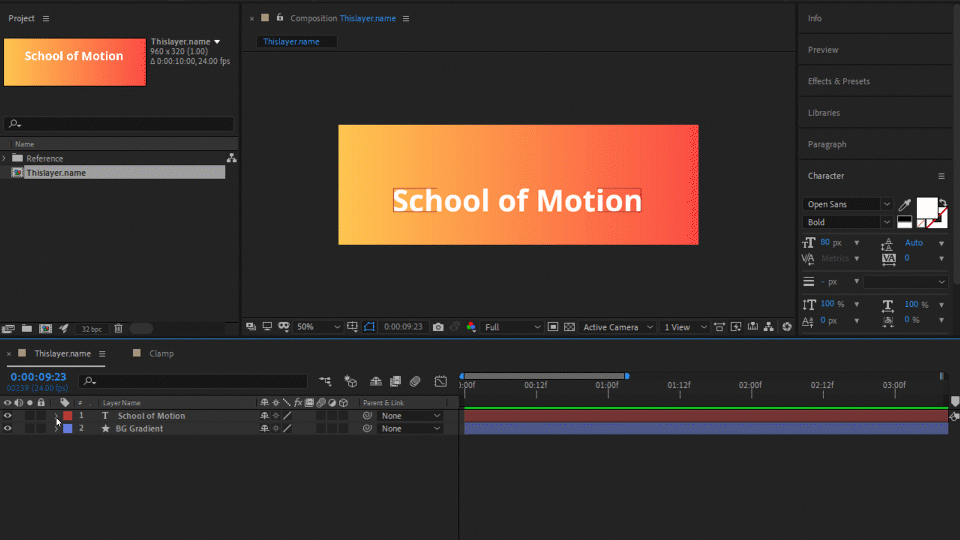The width and height of the screenshot is (960, 540).
Task: Click the Reset Exposure icon
Action: (x=787, y=327)
